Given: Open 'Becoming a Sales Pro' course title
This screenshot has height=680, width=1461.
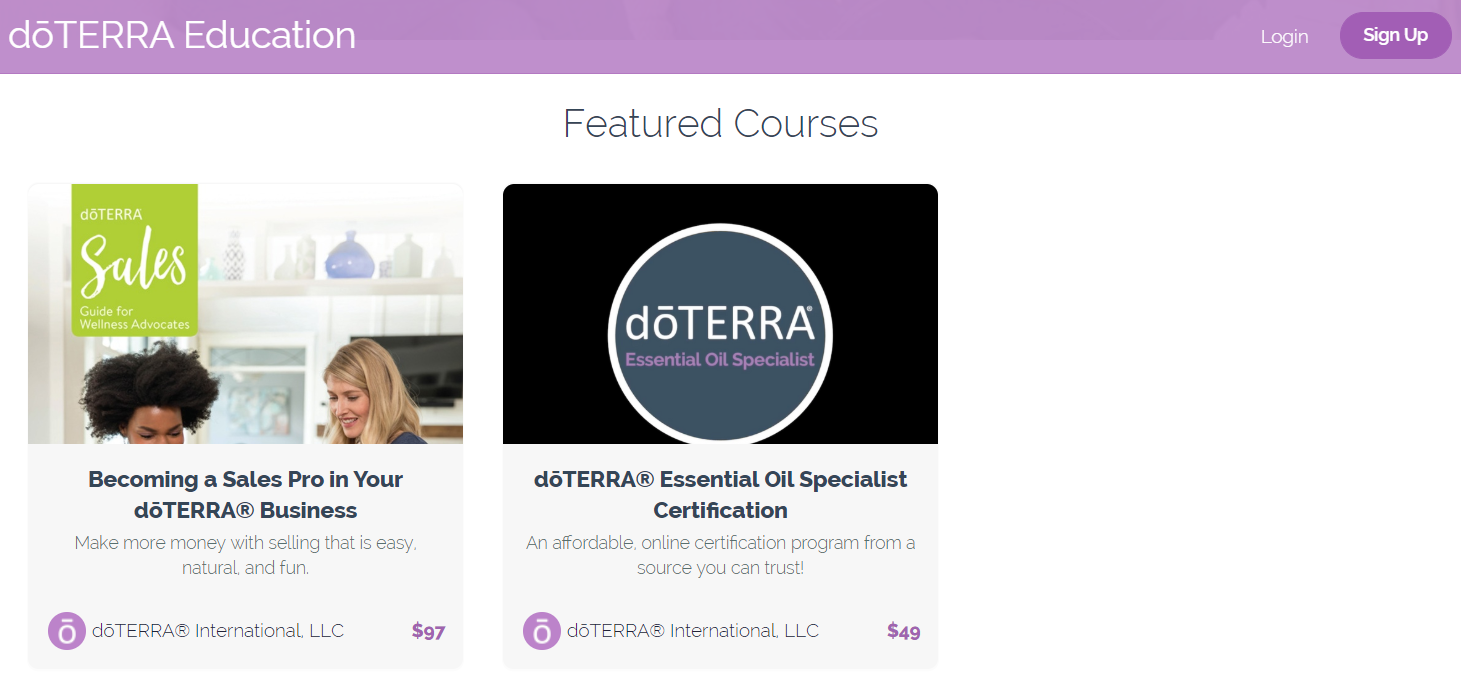Looking at the screenshot, I should point(245,494).
